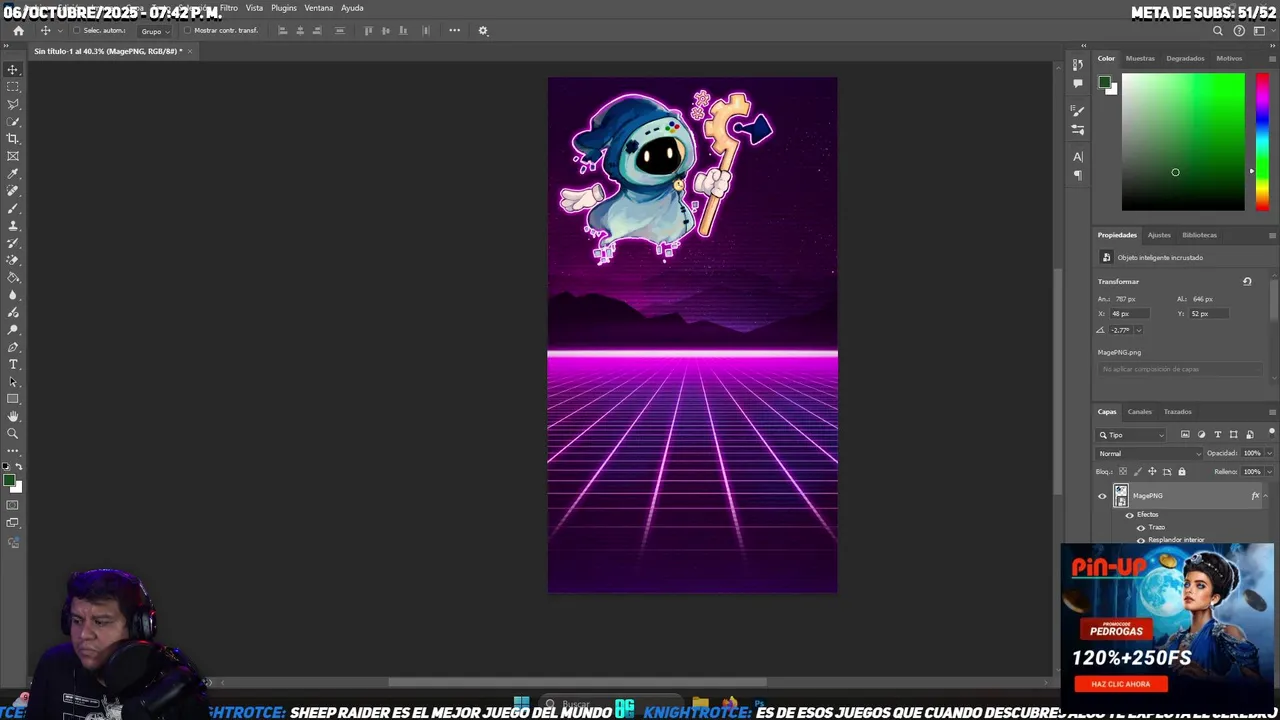Select the Frame tool

point(13,156)
